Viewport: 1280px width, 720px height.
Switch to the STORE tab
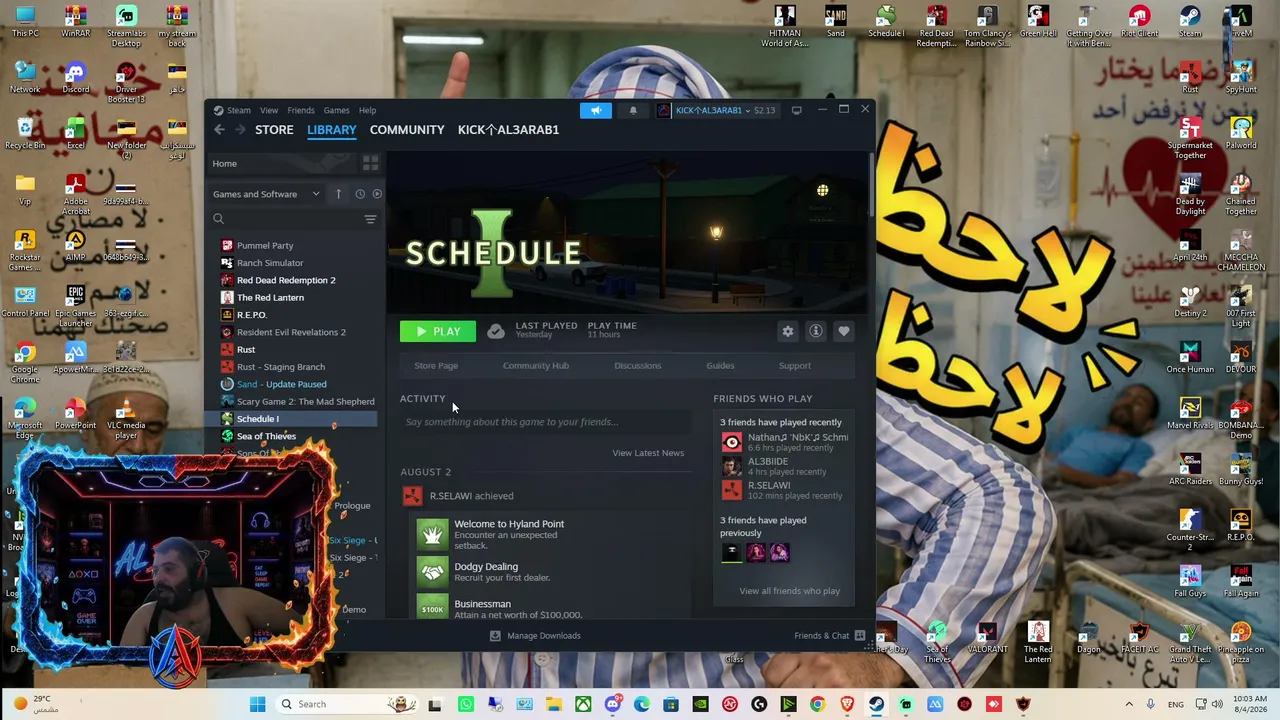click(x=274, y=130)
